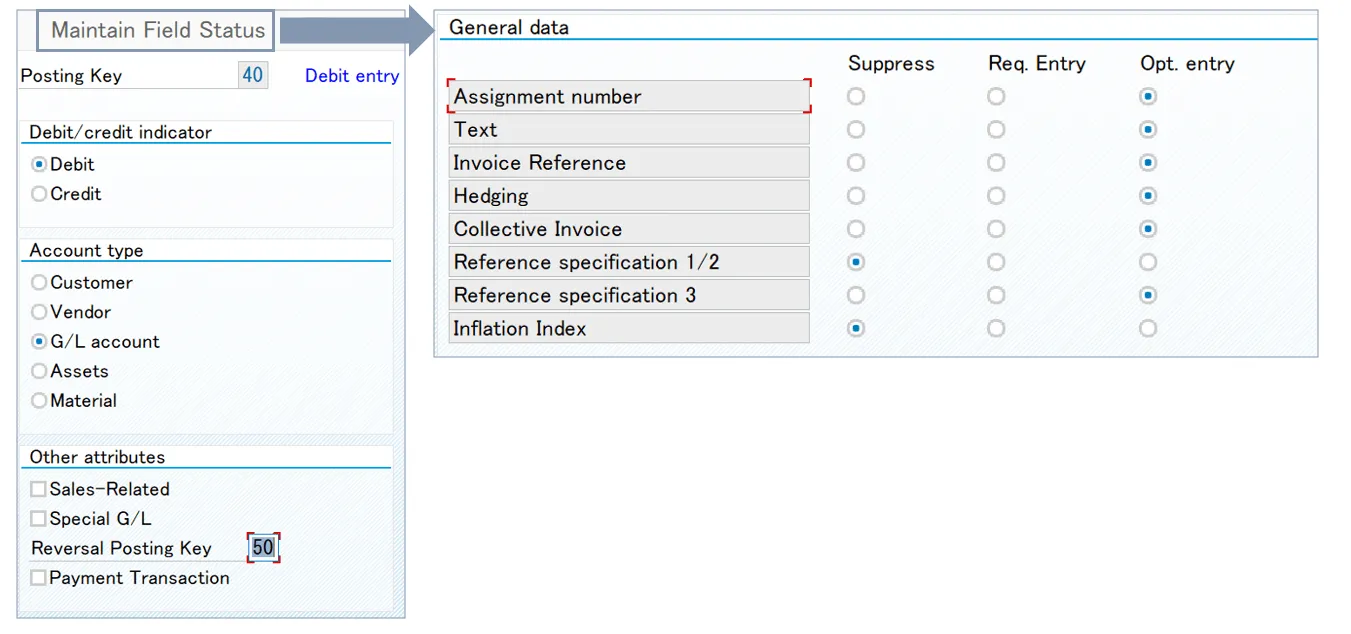Set Hedging to Req. Entry
The image size is (1351, 634).
pos(996,196)
